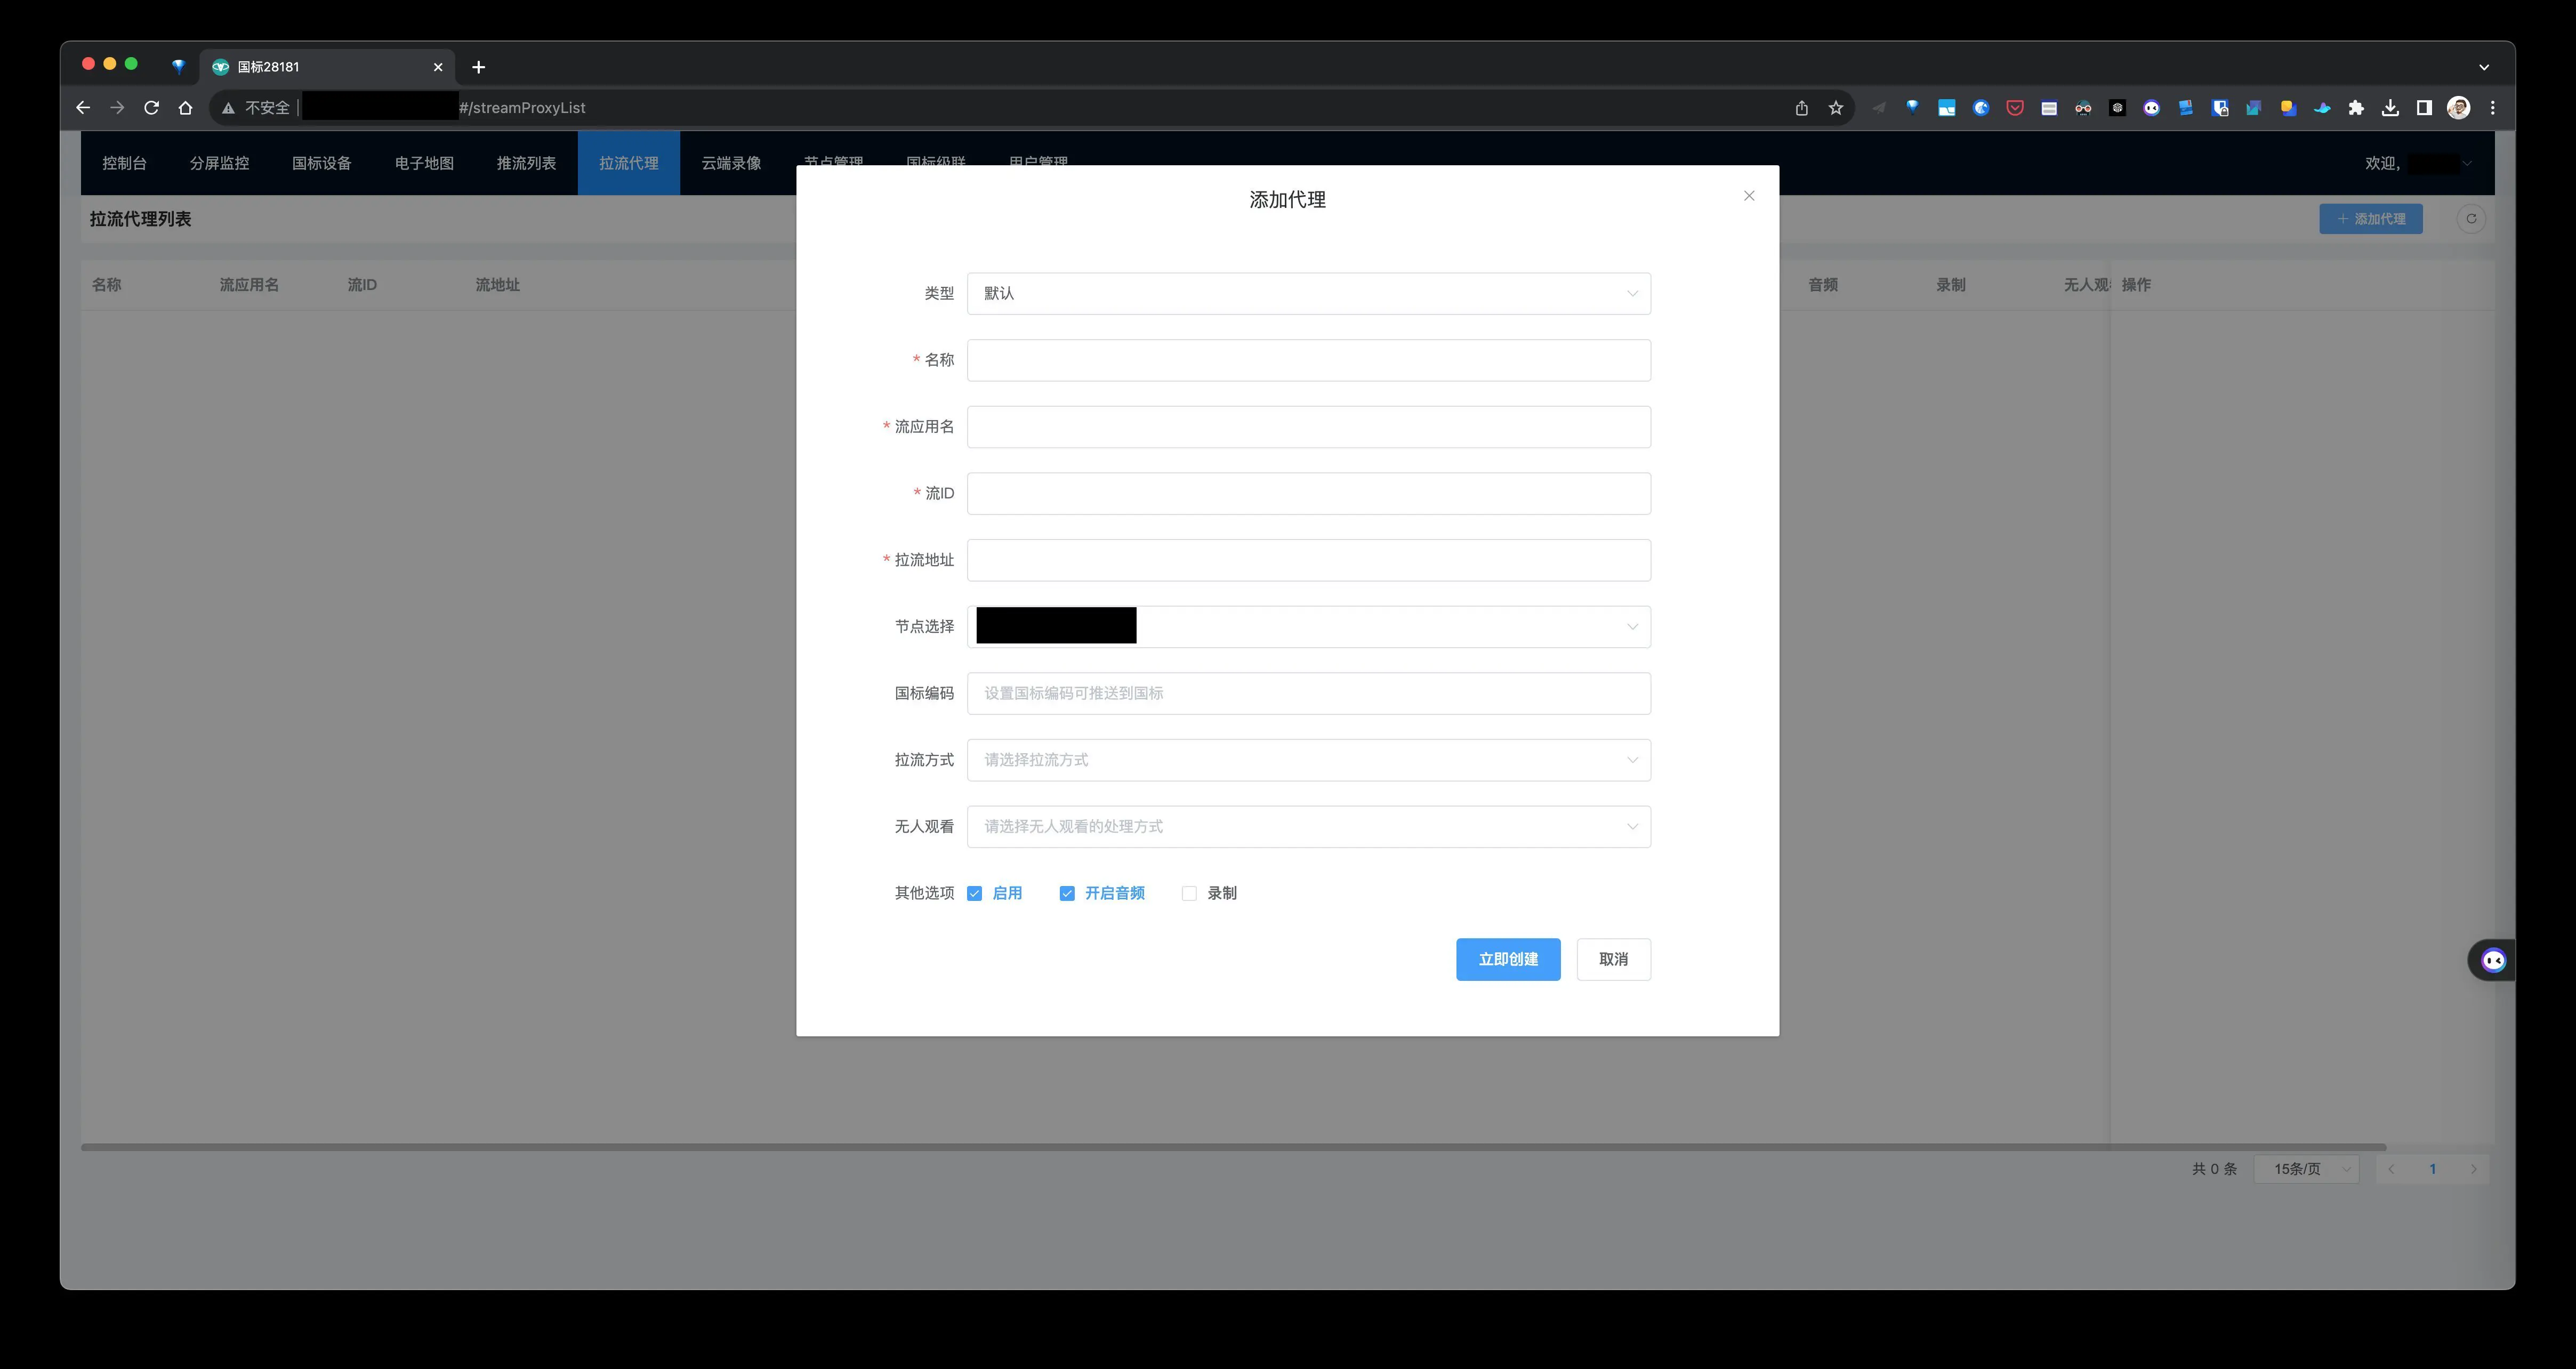Click the 取消 button

point(1613,959)
